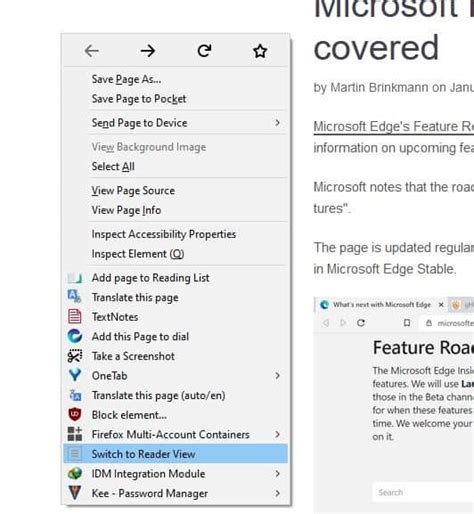The height and width of the screenshot is (514, 474).
Task: Reload the page with the refresh icon
Action: pos(204,51)
